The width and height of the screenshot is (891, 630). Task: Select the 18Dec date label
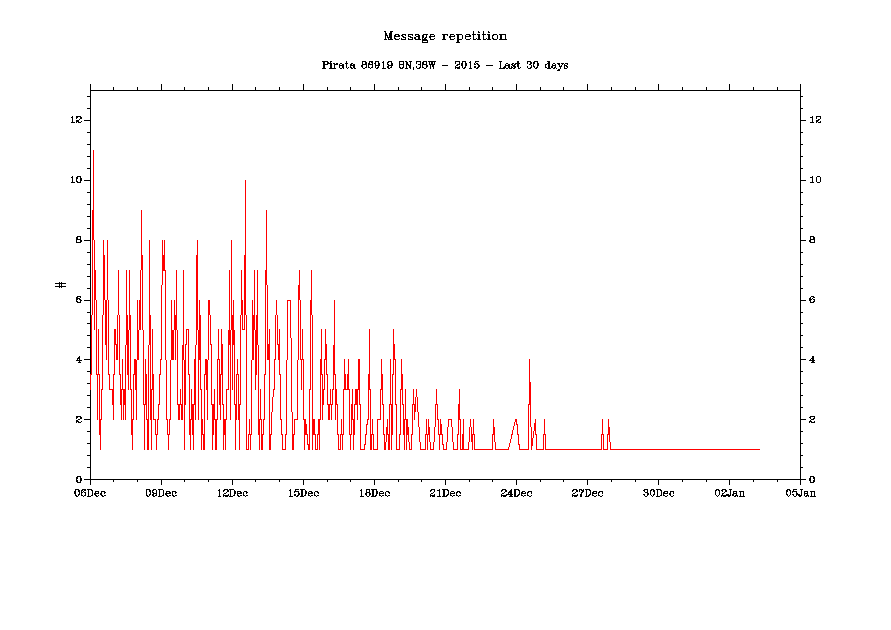[x=374, y=493]
